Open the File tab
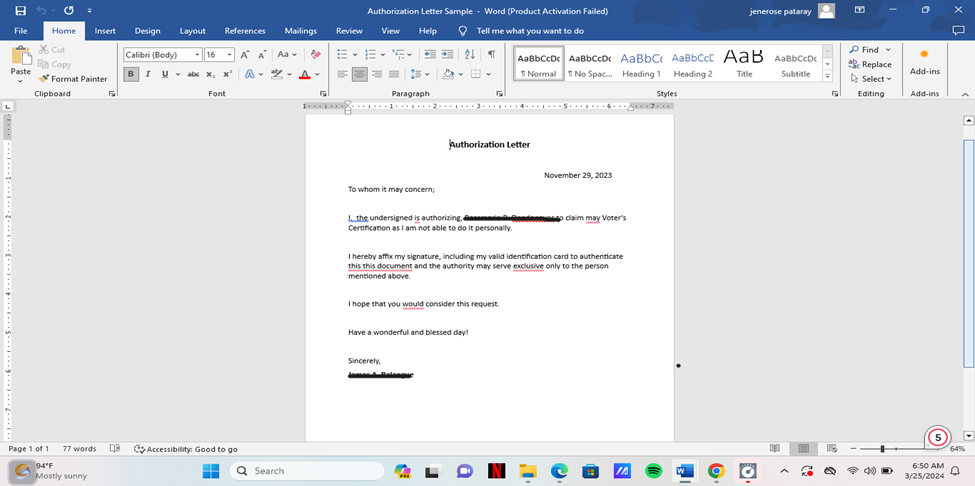975x486 pixels. 20,30
